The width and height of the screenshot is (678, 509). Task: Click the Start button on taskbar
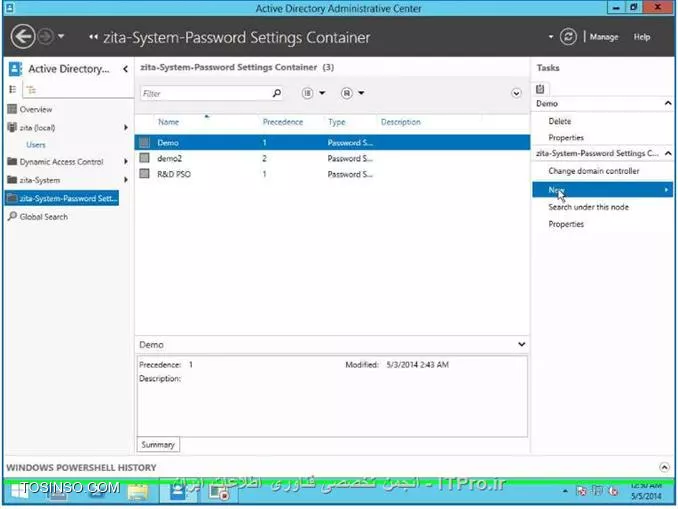click(17, 491)
